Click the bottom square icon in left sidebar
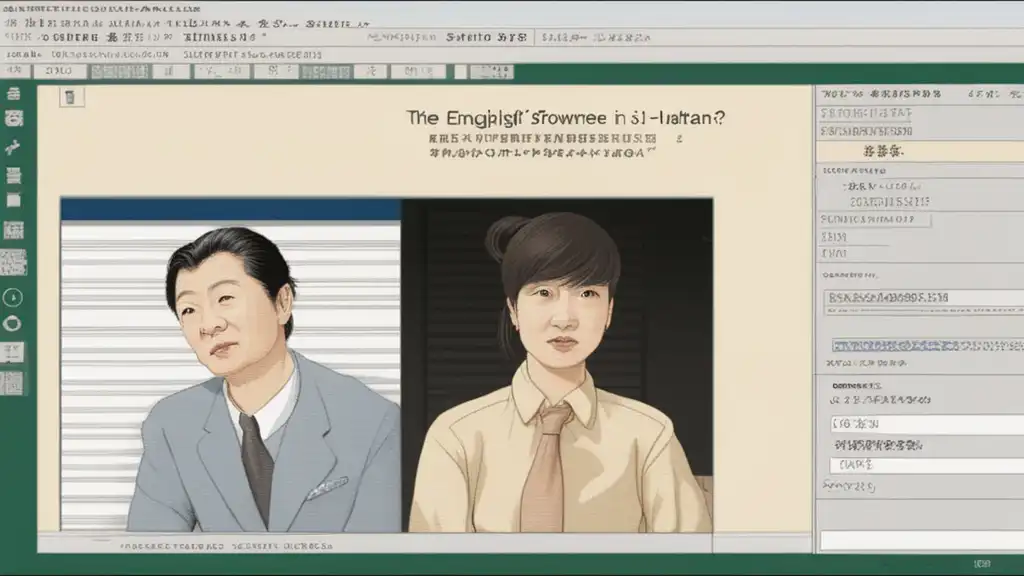The image size is (1024, 576). 14,383
